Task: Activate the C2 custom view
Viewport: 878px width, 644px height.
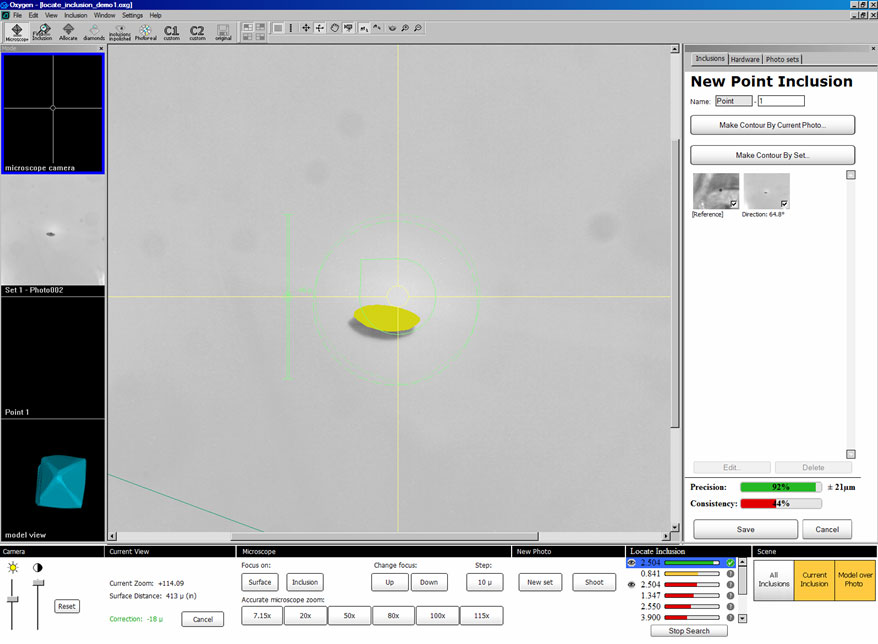Action: click(x=197, y=32)
